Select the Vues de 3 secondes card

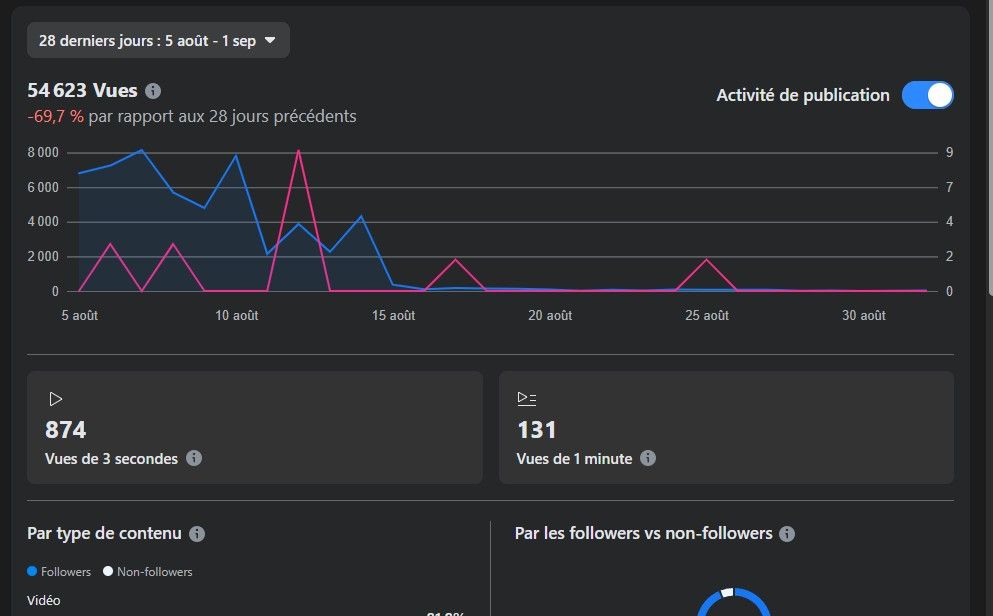pos(255,427)
